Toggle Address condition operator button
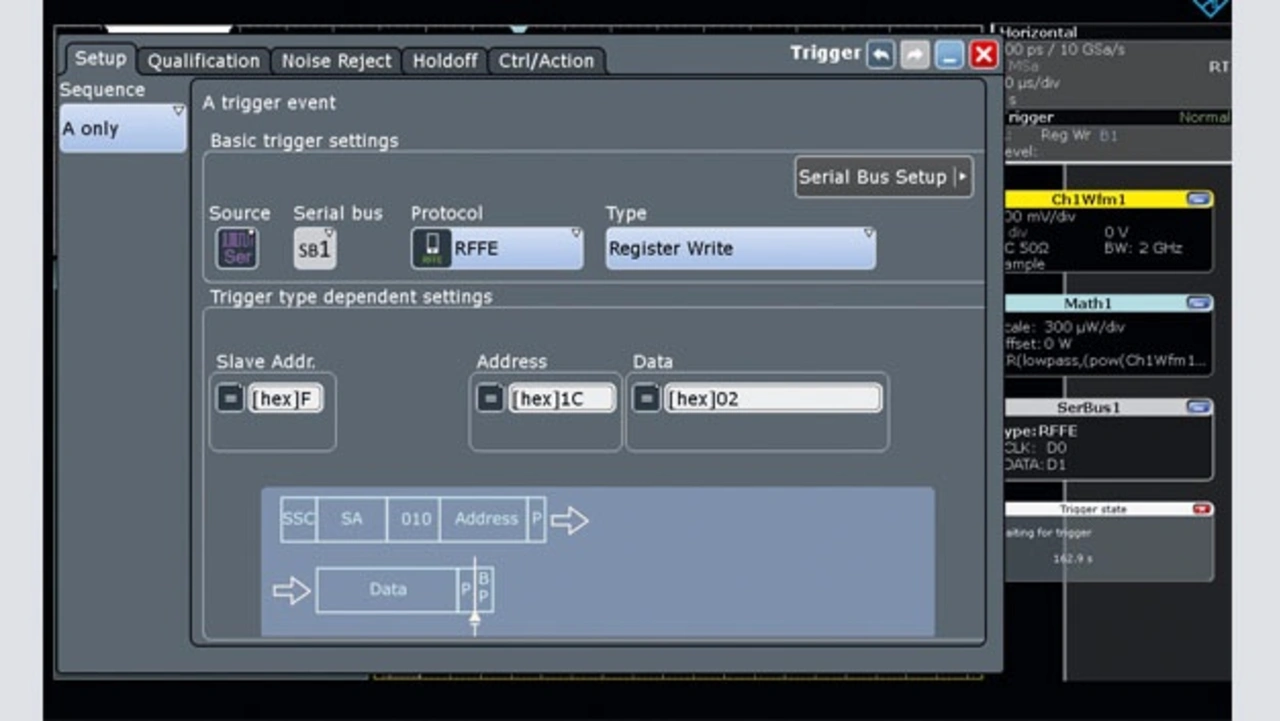This screenshot has width=1280, height=721. pyautogui.click(x=490, y=399)
